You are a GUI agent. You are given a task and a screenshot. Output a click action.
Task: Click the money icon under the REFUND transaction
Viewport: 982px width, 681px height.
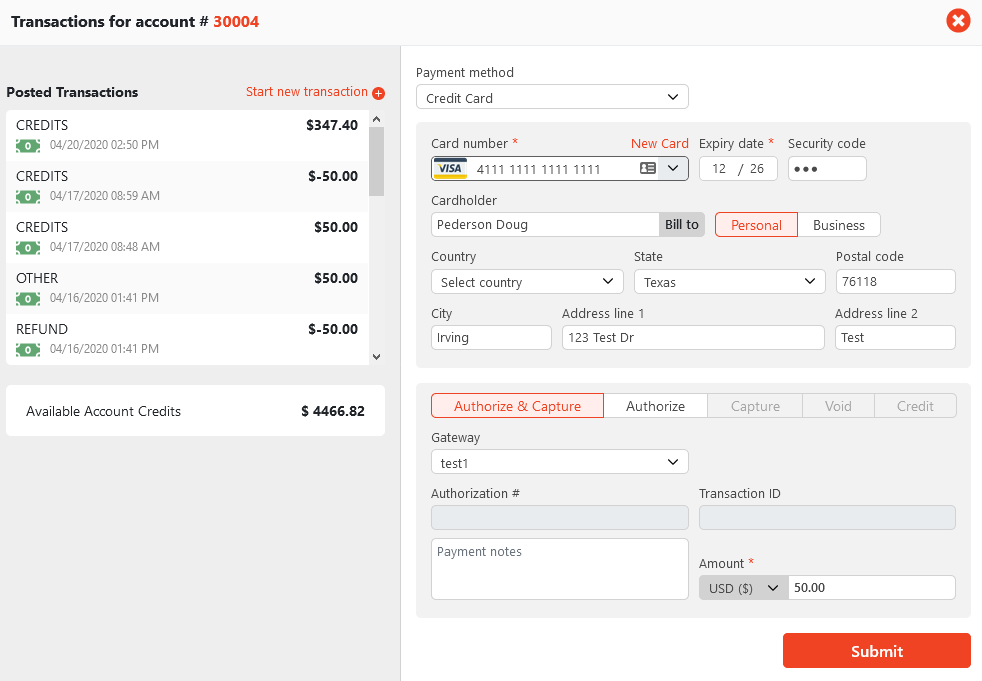tap(28, 349)
